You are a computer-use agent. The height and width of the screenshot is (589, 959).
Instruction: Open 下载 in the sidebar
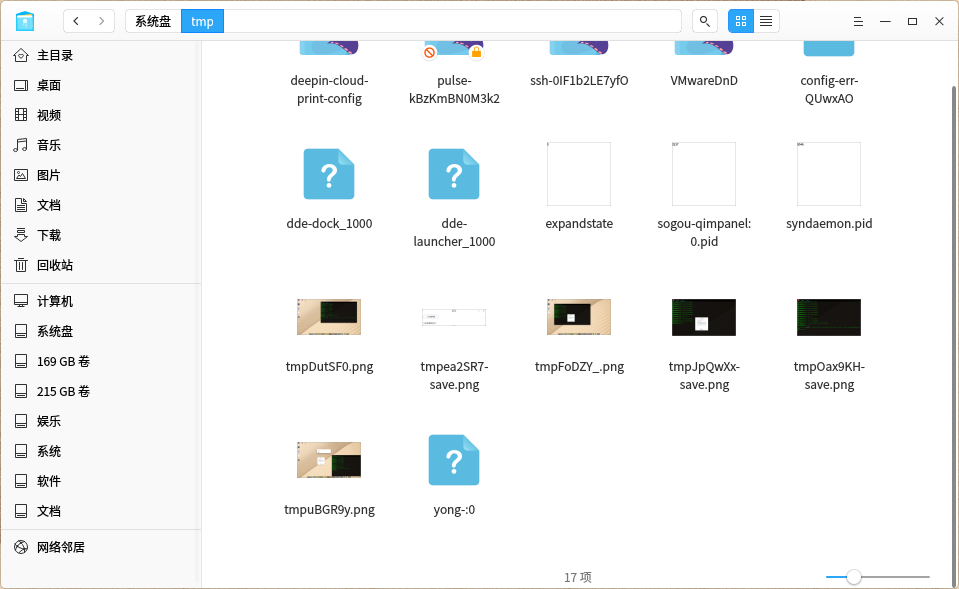pyautogui.click(x=101, y=235)
